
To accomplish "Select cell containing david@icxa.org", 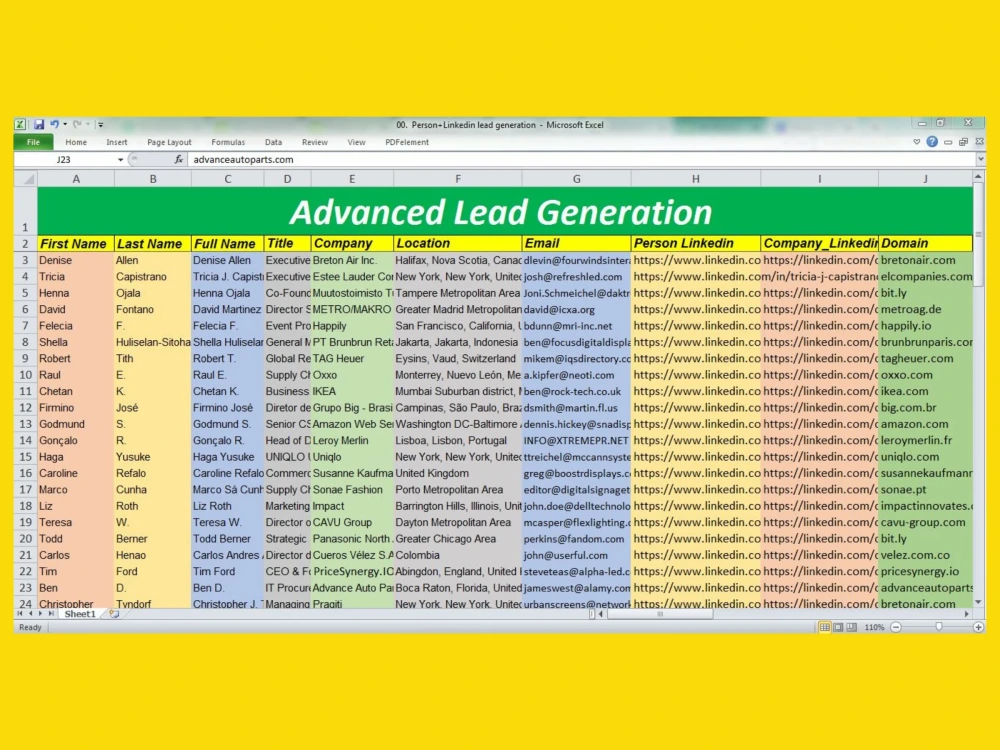I will 576,309.
